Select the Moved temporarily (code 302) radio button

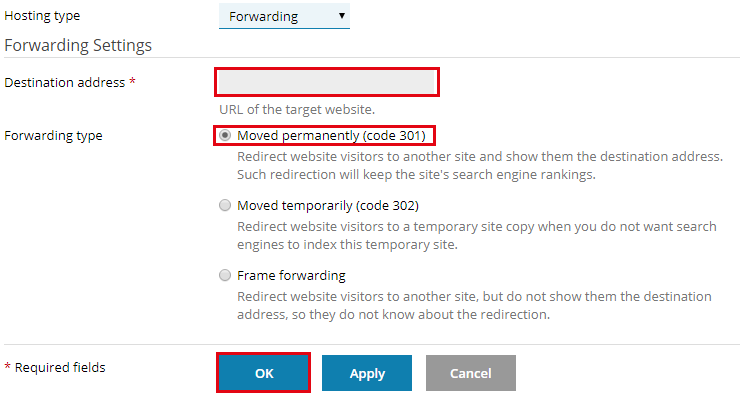click(x=225, y=205)
